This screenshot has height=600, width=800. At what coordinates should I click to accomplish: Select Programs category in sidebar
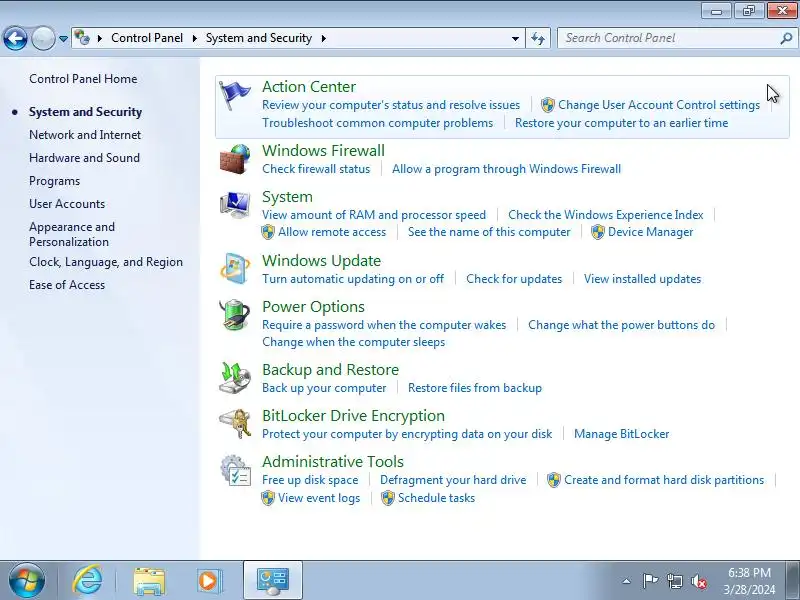[55, 181]
